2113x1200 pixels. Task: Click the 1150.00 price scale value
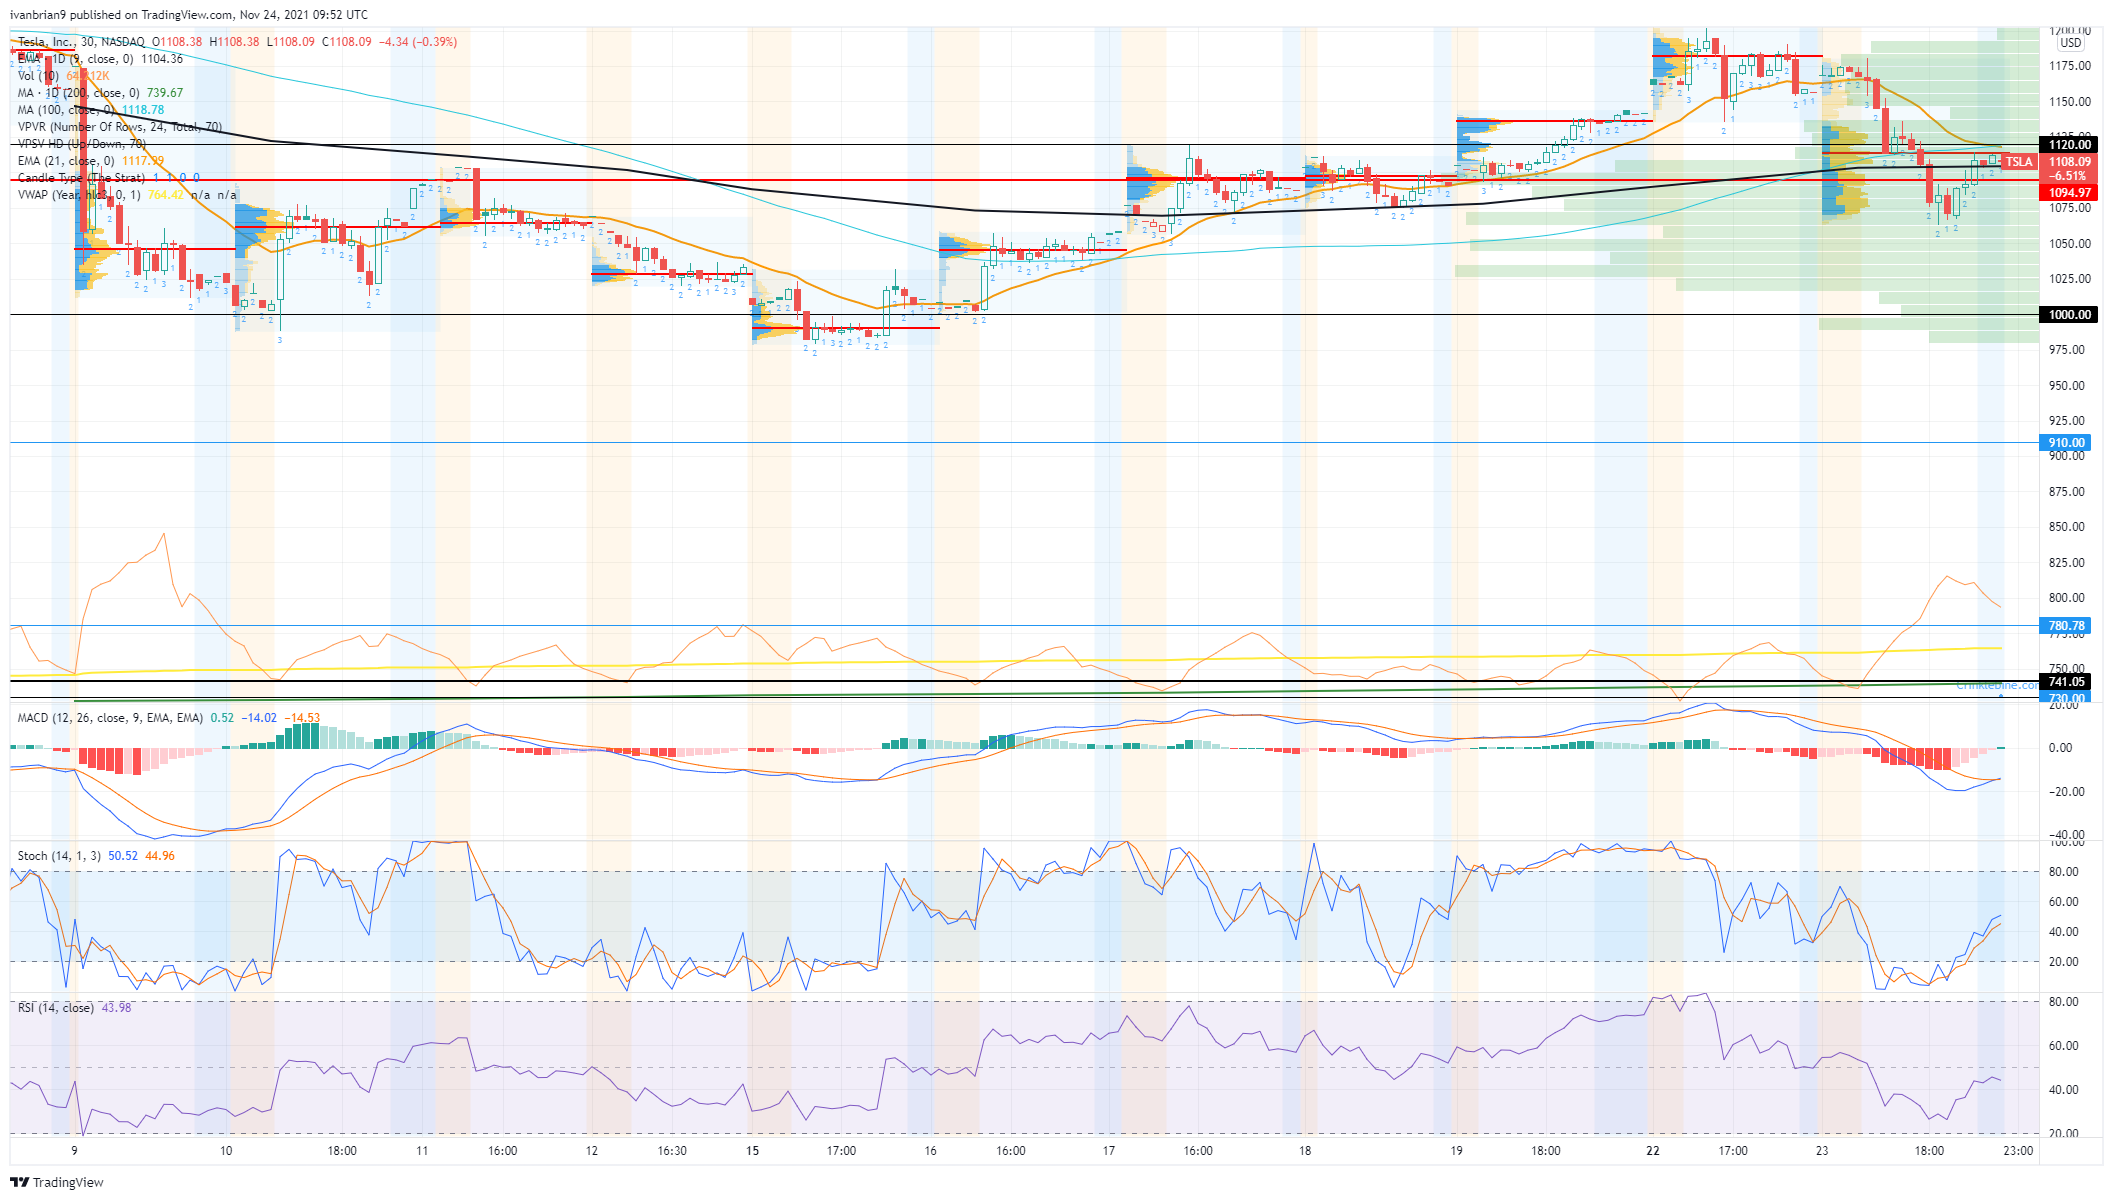2069,102
